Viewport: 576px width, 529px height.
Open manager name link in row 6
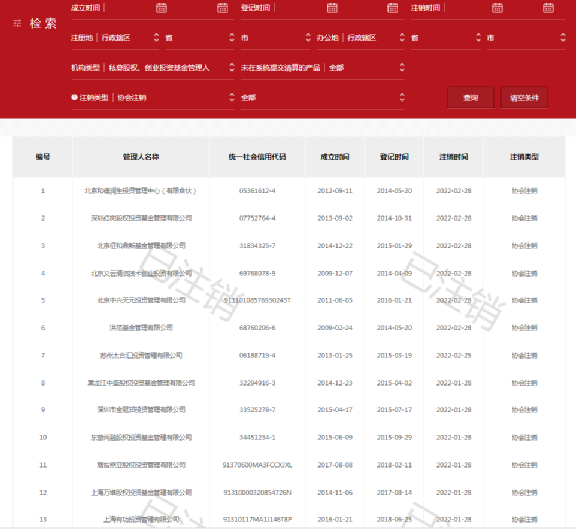point(141,328)
